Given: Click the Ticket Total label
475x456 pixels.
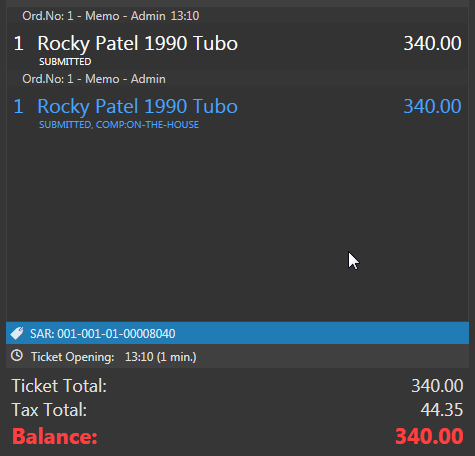Looking at the screenshot, I should 59,386.
